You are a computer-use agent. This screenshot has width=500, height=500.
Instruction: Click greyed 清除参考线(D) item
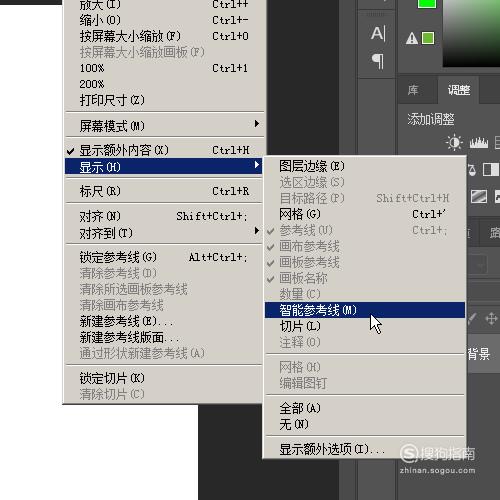coord(165,273)
